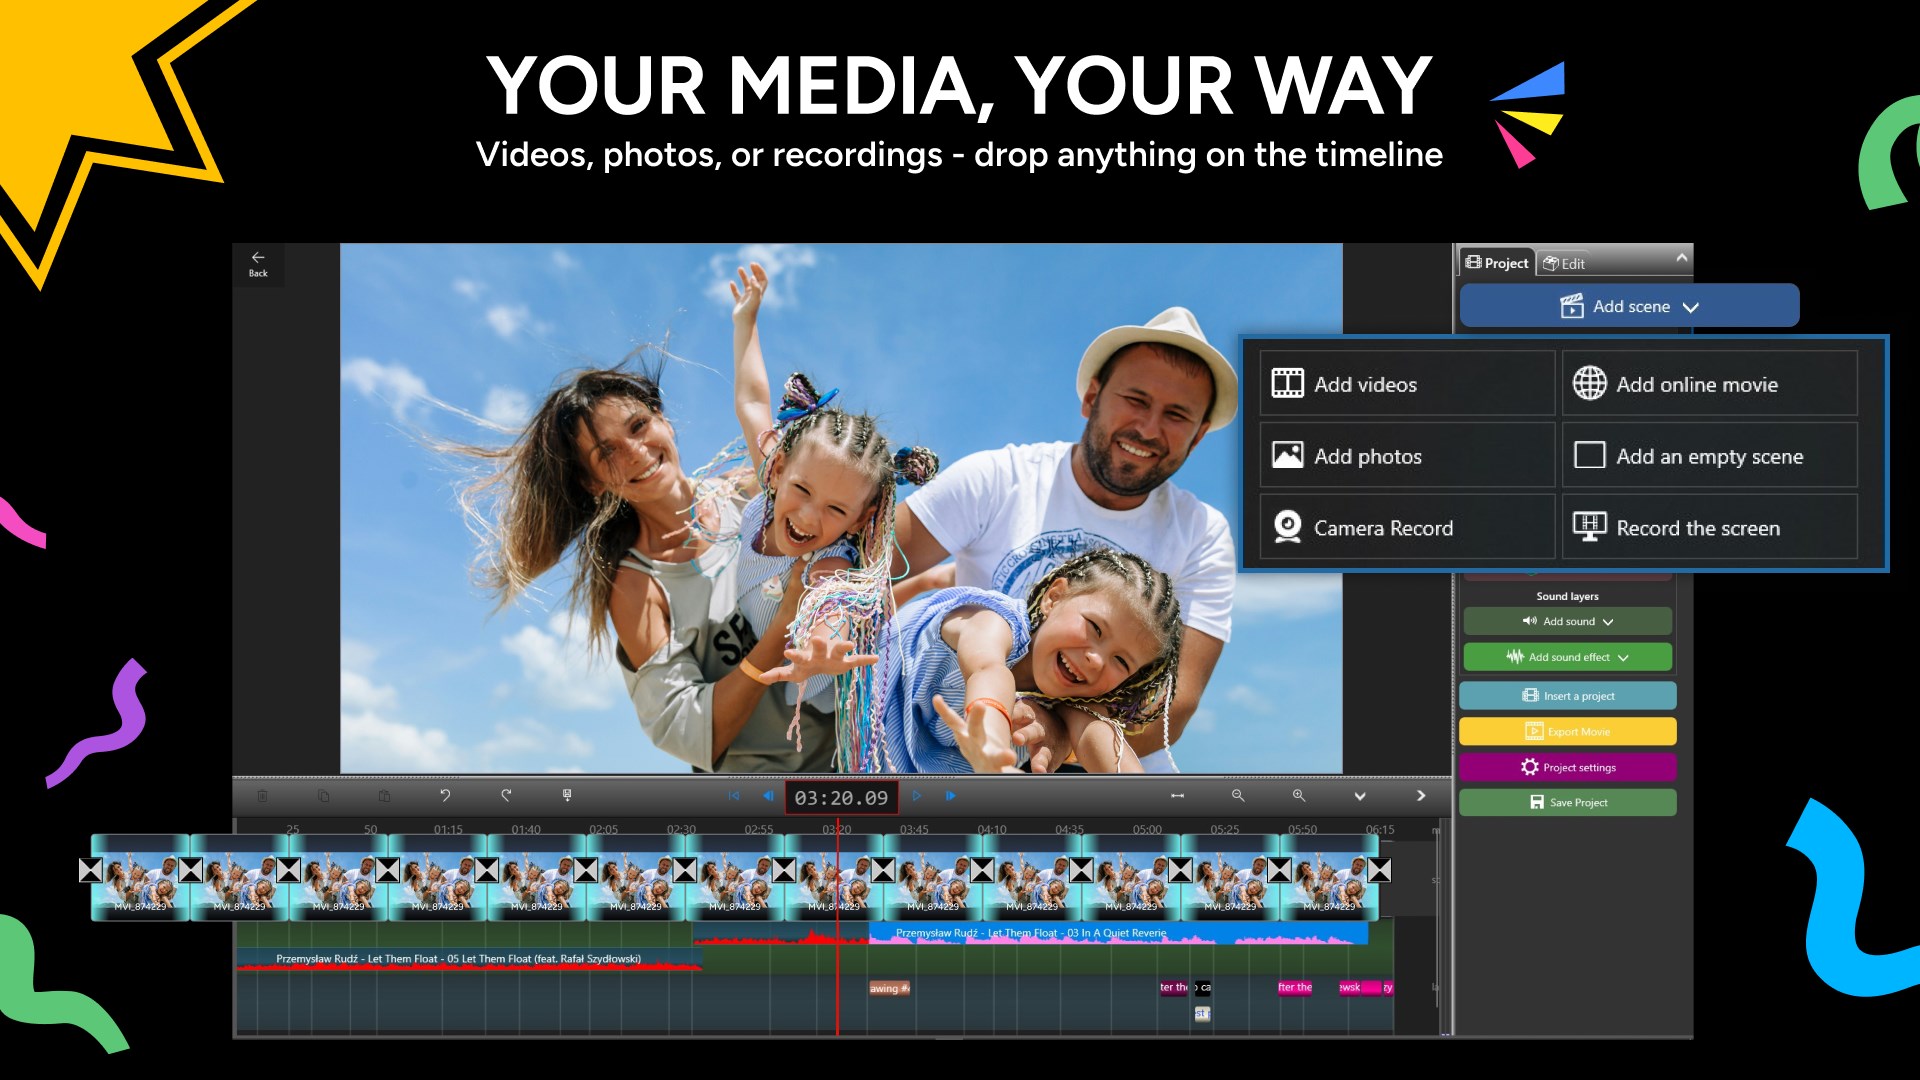
Task: Click the right arrow on timeline toolbar
Action: click(x=1421, y=796)
